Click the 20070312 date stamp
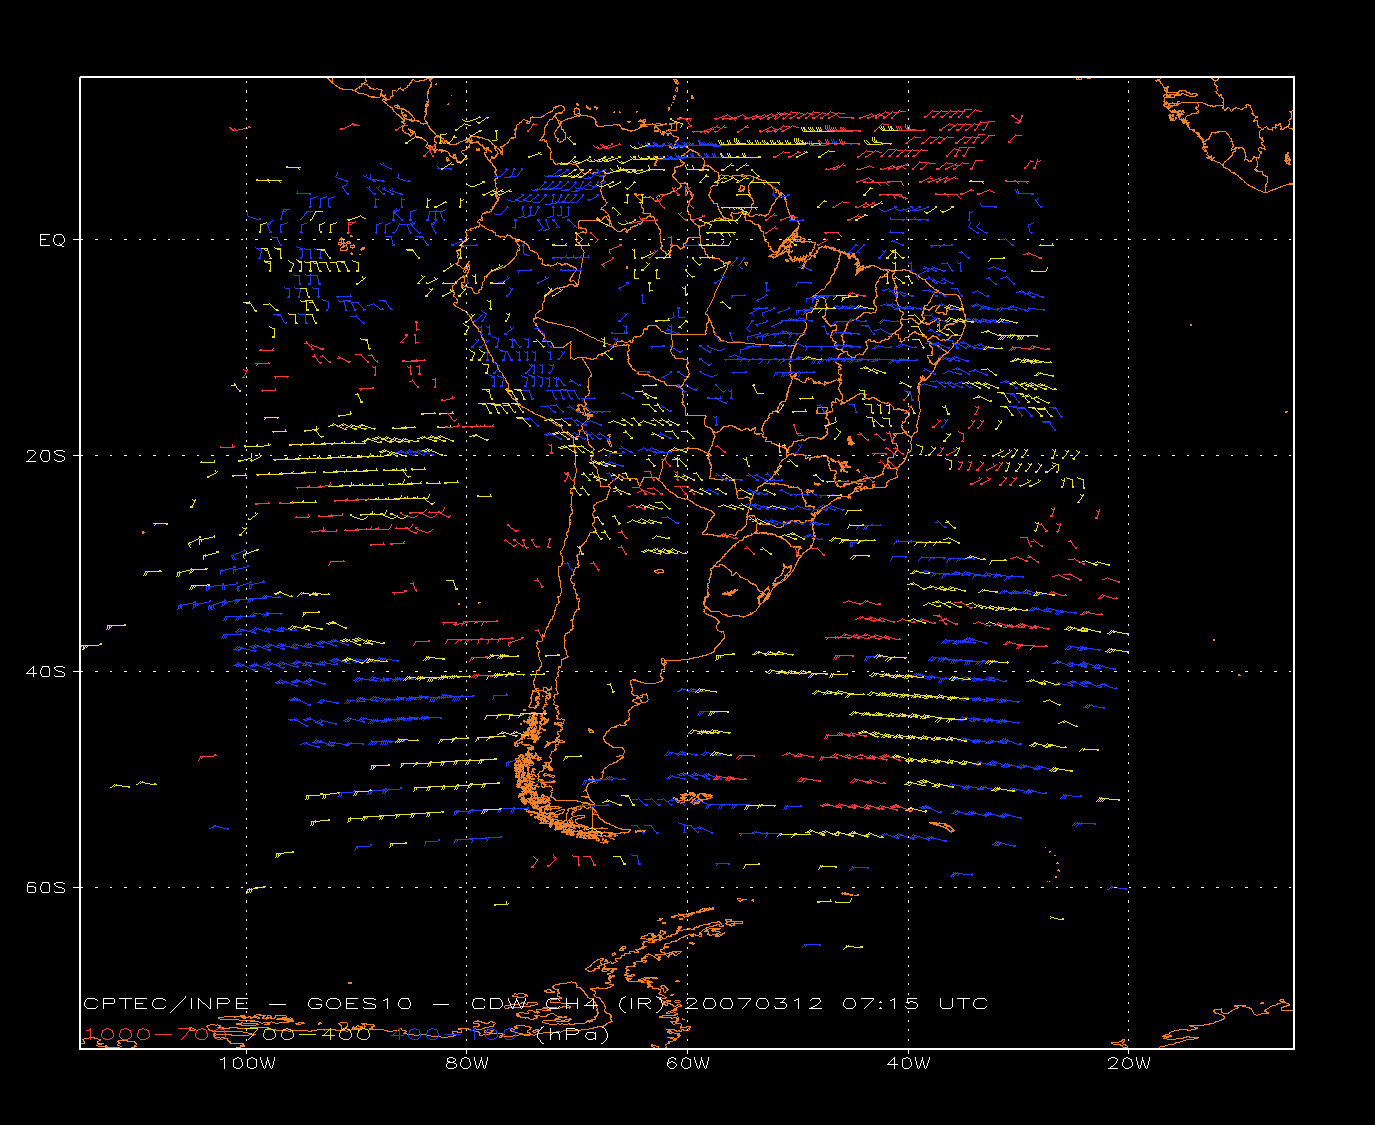This screenshot has width=1375, height=1125. [x=754, y=1004]
